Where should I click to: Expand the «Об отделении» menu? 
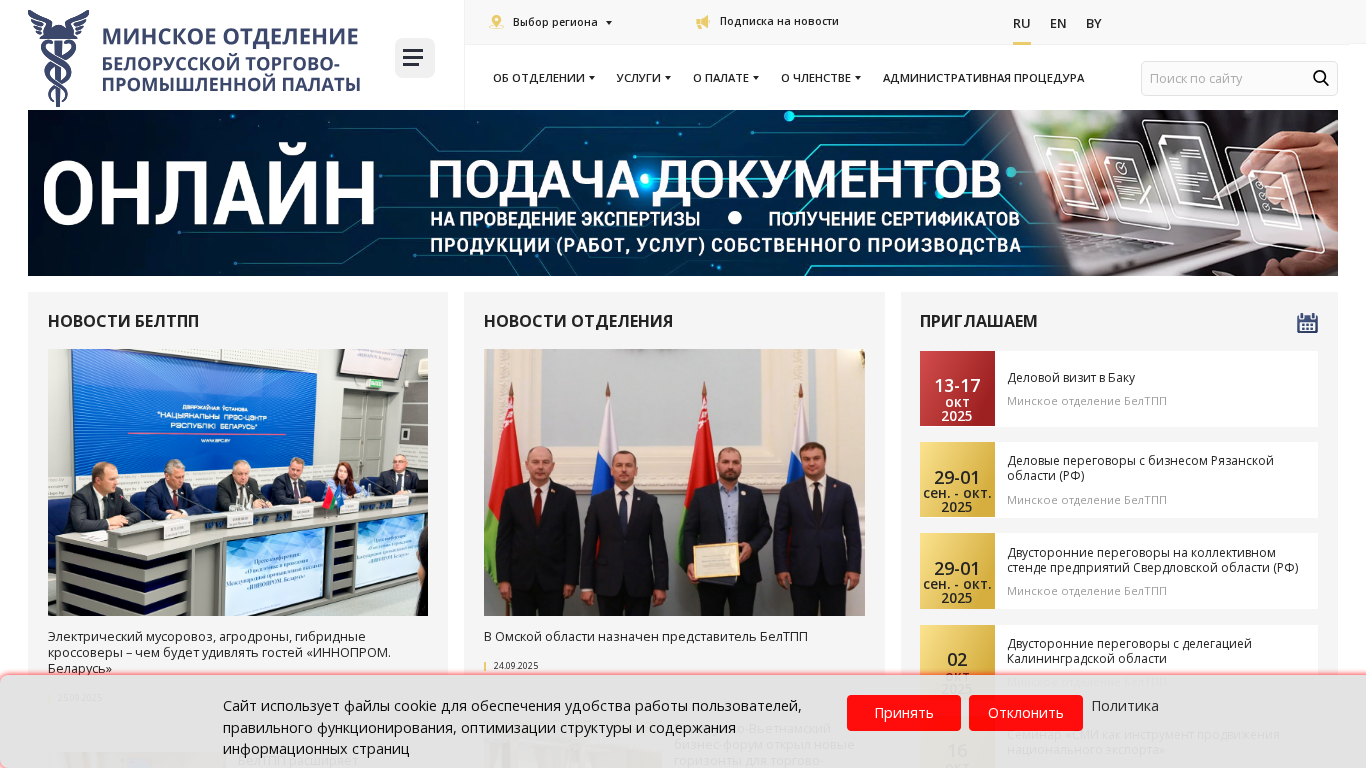tap(544, 78)
